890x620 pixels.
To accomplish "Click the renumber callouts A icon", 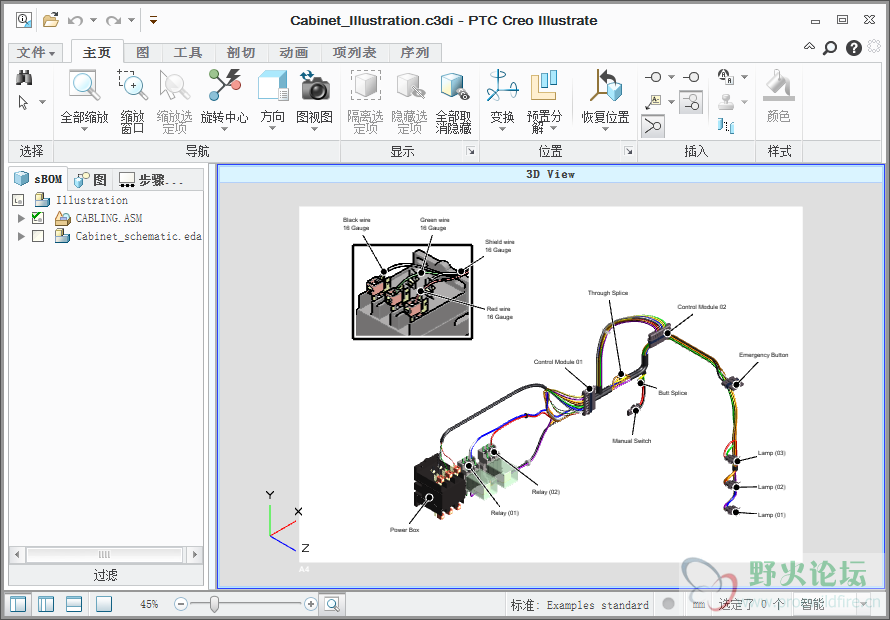I will 725,76.
